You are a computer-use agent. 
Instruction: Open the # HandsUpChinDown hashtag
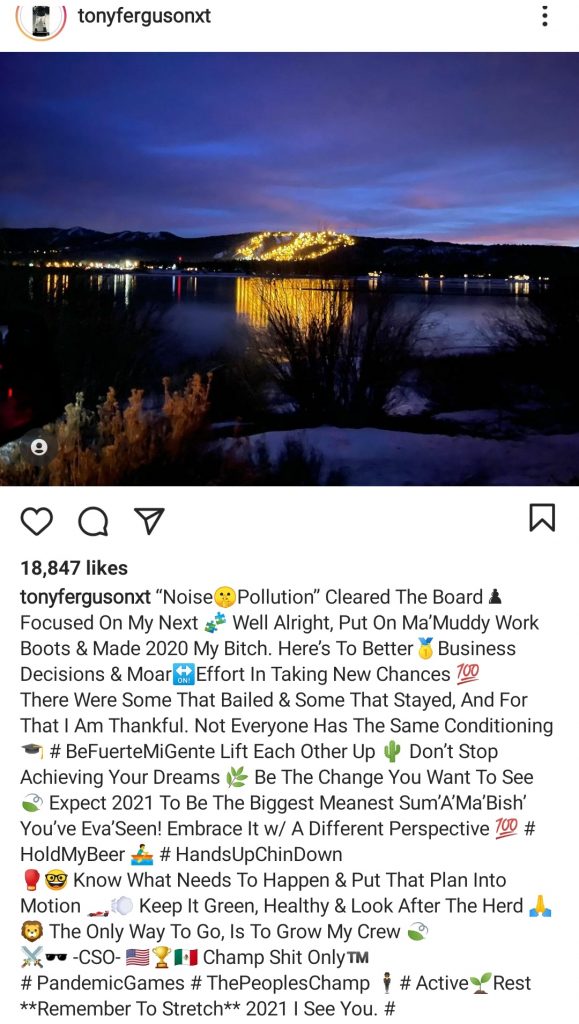pyautogui.click(x=251, y=854)
